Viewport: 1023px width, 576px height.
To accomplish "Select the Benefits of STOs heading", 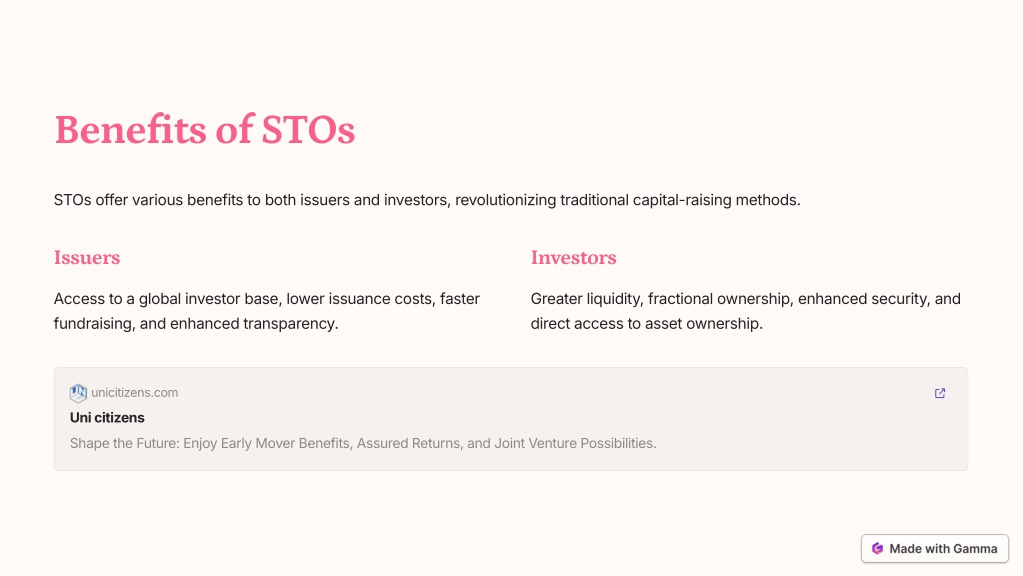I will point(205,129).
